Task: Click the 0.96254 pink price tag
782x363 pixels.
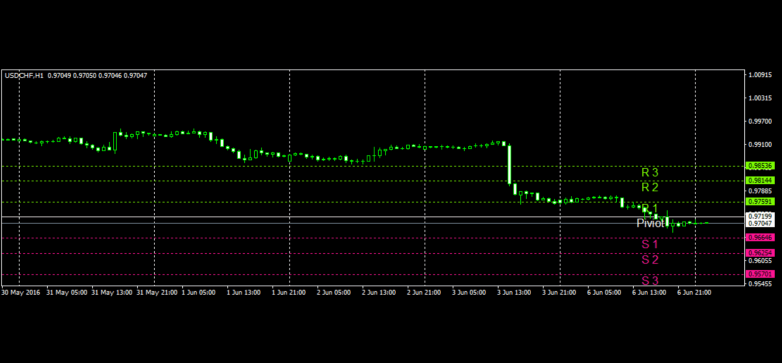Action: coord(760,253)
